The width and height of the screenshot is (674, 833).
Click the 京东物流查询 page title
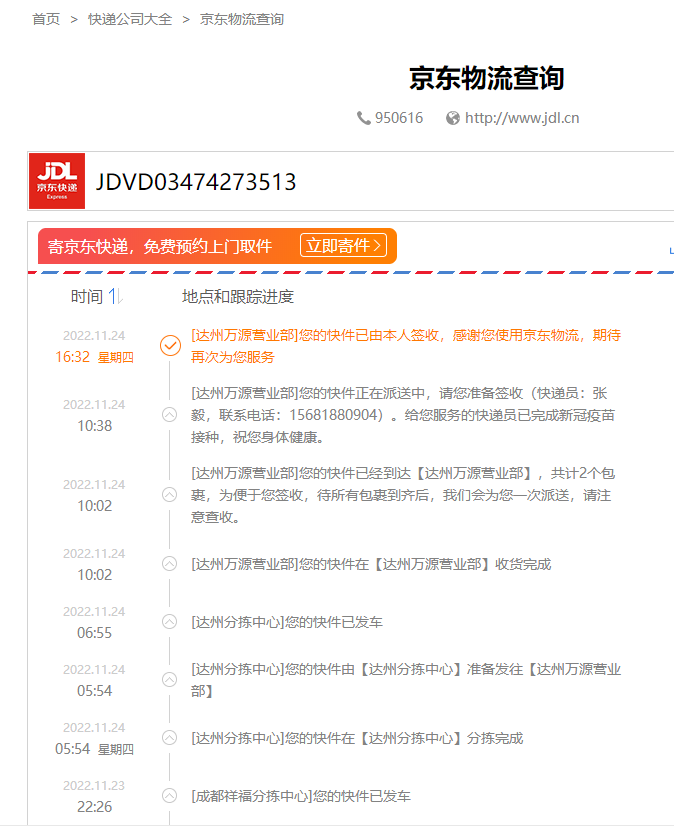[486, 79]
